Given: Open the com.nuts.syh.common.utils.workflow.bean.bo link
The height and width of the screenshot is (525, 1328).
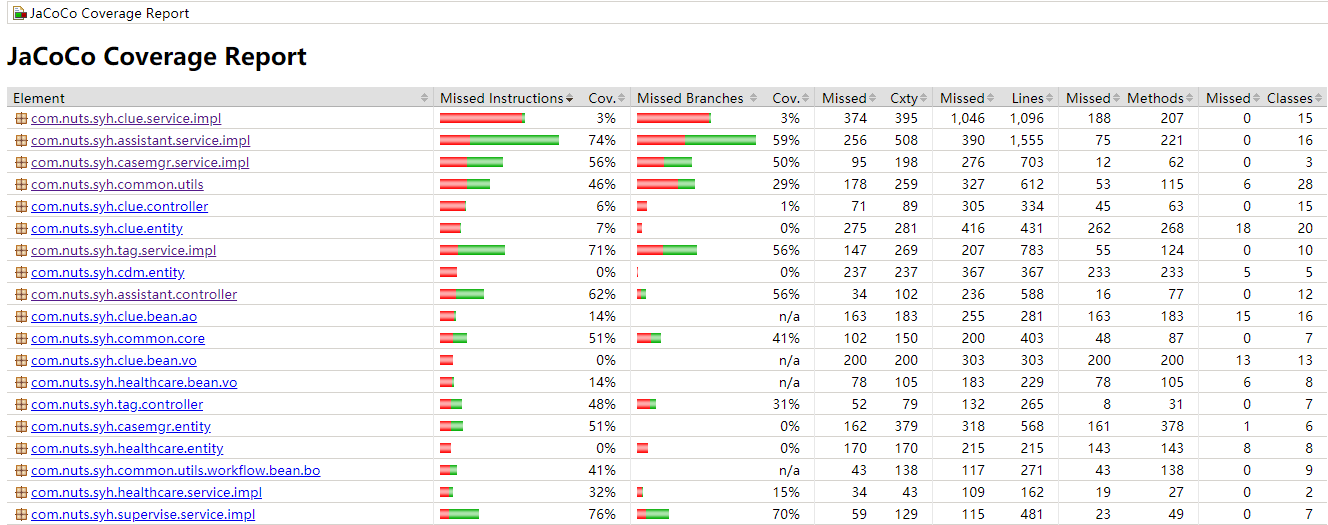Looking at the screenshot, I should [175, 471].
